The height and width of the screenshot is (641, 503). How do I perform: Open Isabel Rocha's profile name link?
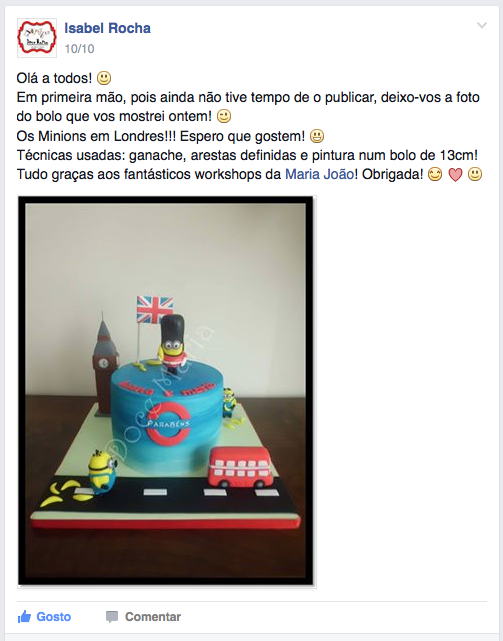(108, 28)
